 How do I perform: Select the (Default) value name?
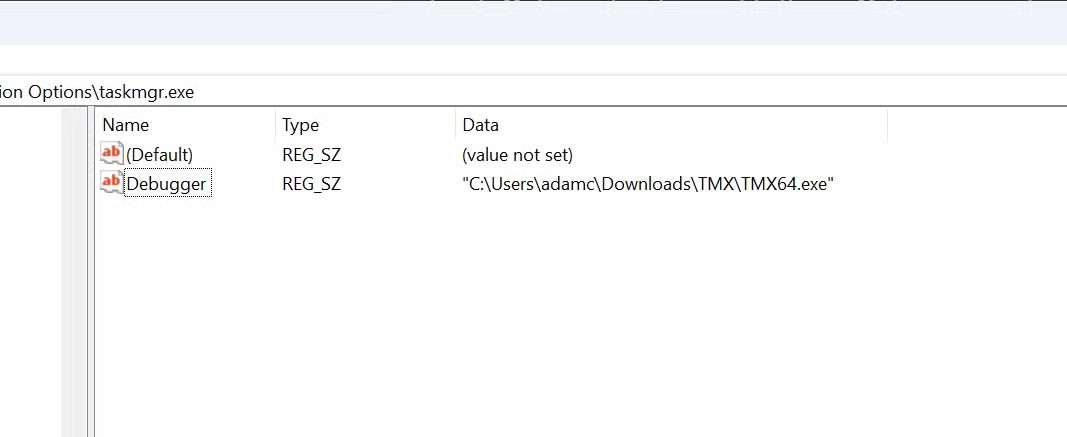coord(160,155)
